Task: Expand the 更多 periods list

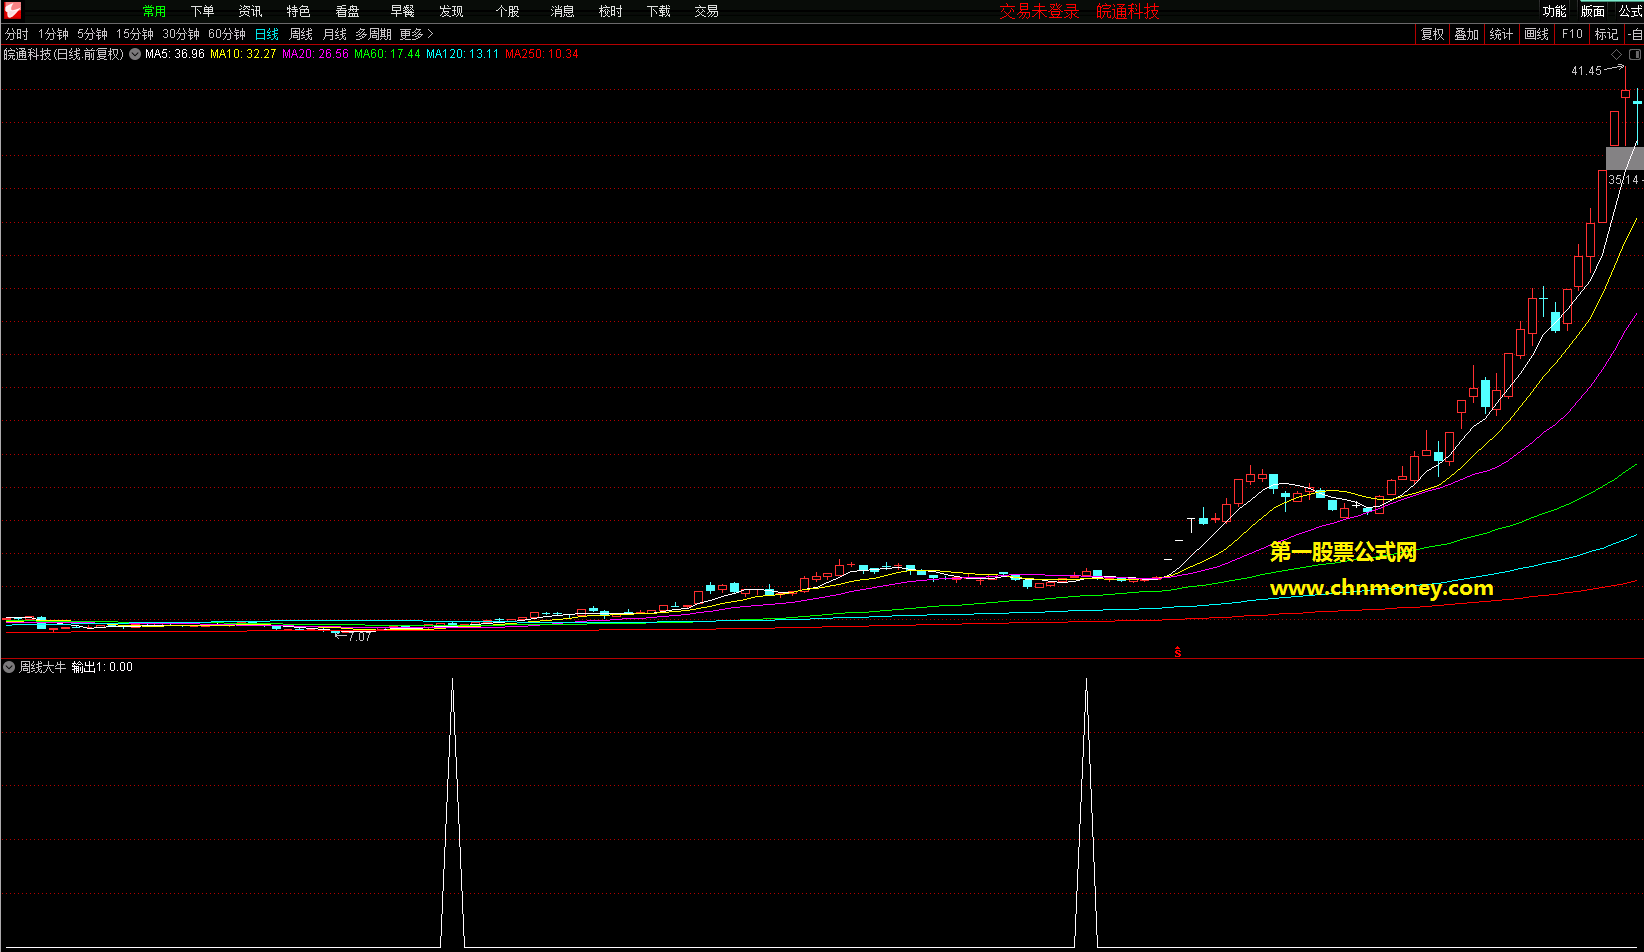Action: [x=416, y=34]
